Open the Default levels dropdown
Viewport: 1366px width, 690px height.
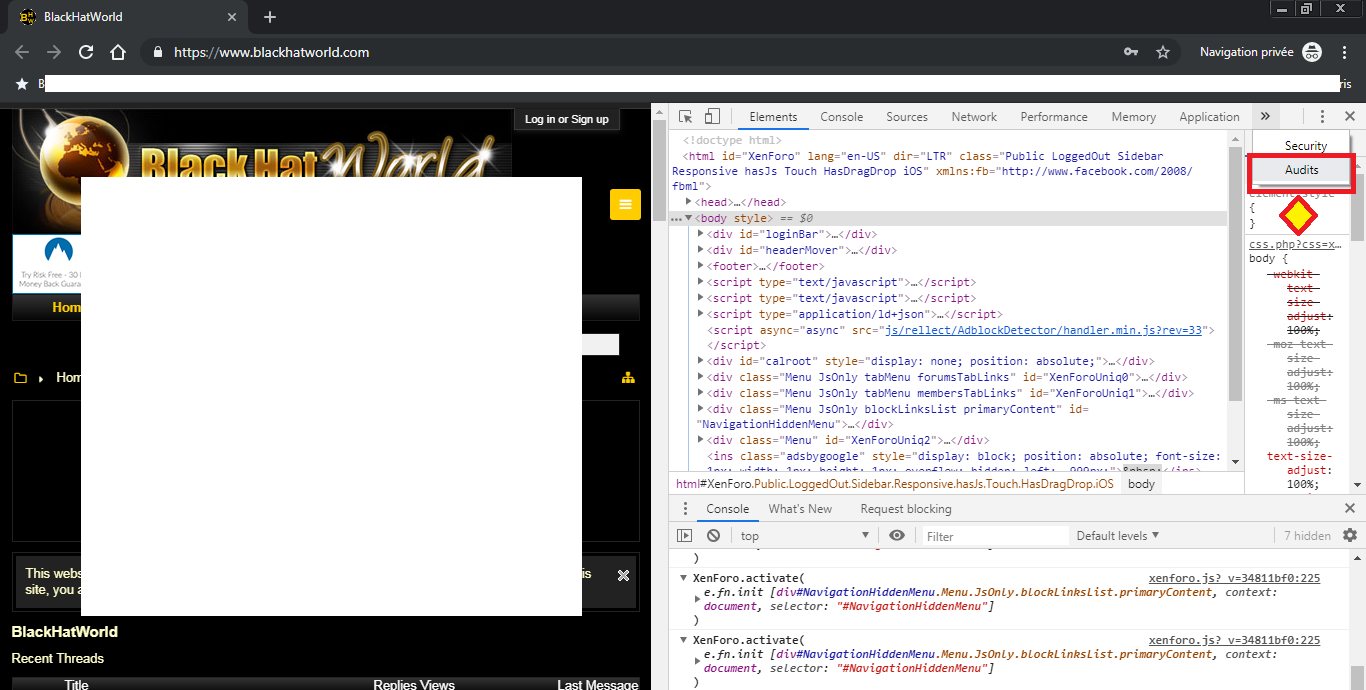coord(1118,536)
